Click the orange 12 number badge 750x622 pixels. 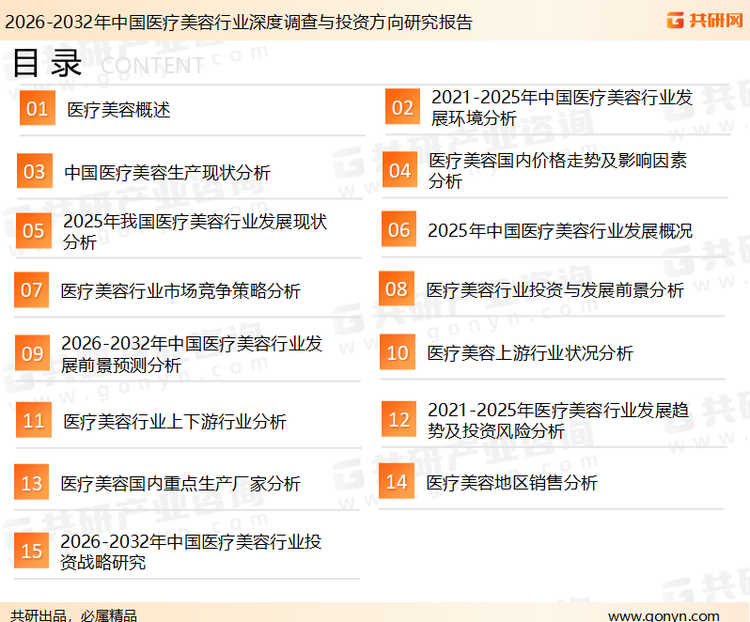[x=399, y=419]
